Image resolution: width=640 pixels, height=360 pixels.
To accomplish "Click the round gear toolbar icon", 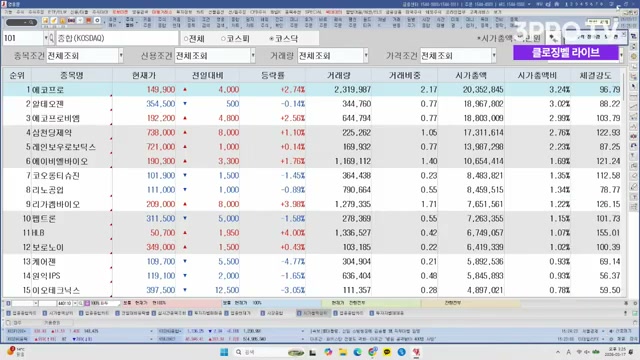I will pos(98,20).
